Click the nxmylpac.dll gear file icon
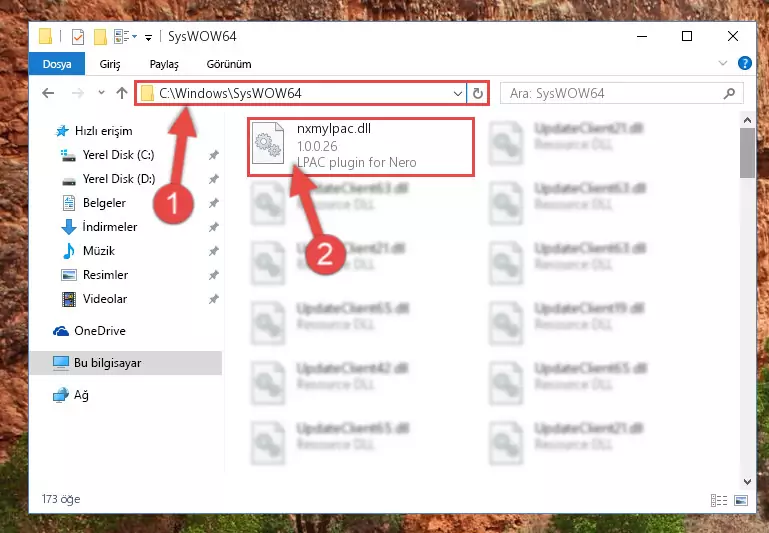 pos(268,143)
